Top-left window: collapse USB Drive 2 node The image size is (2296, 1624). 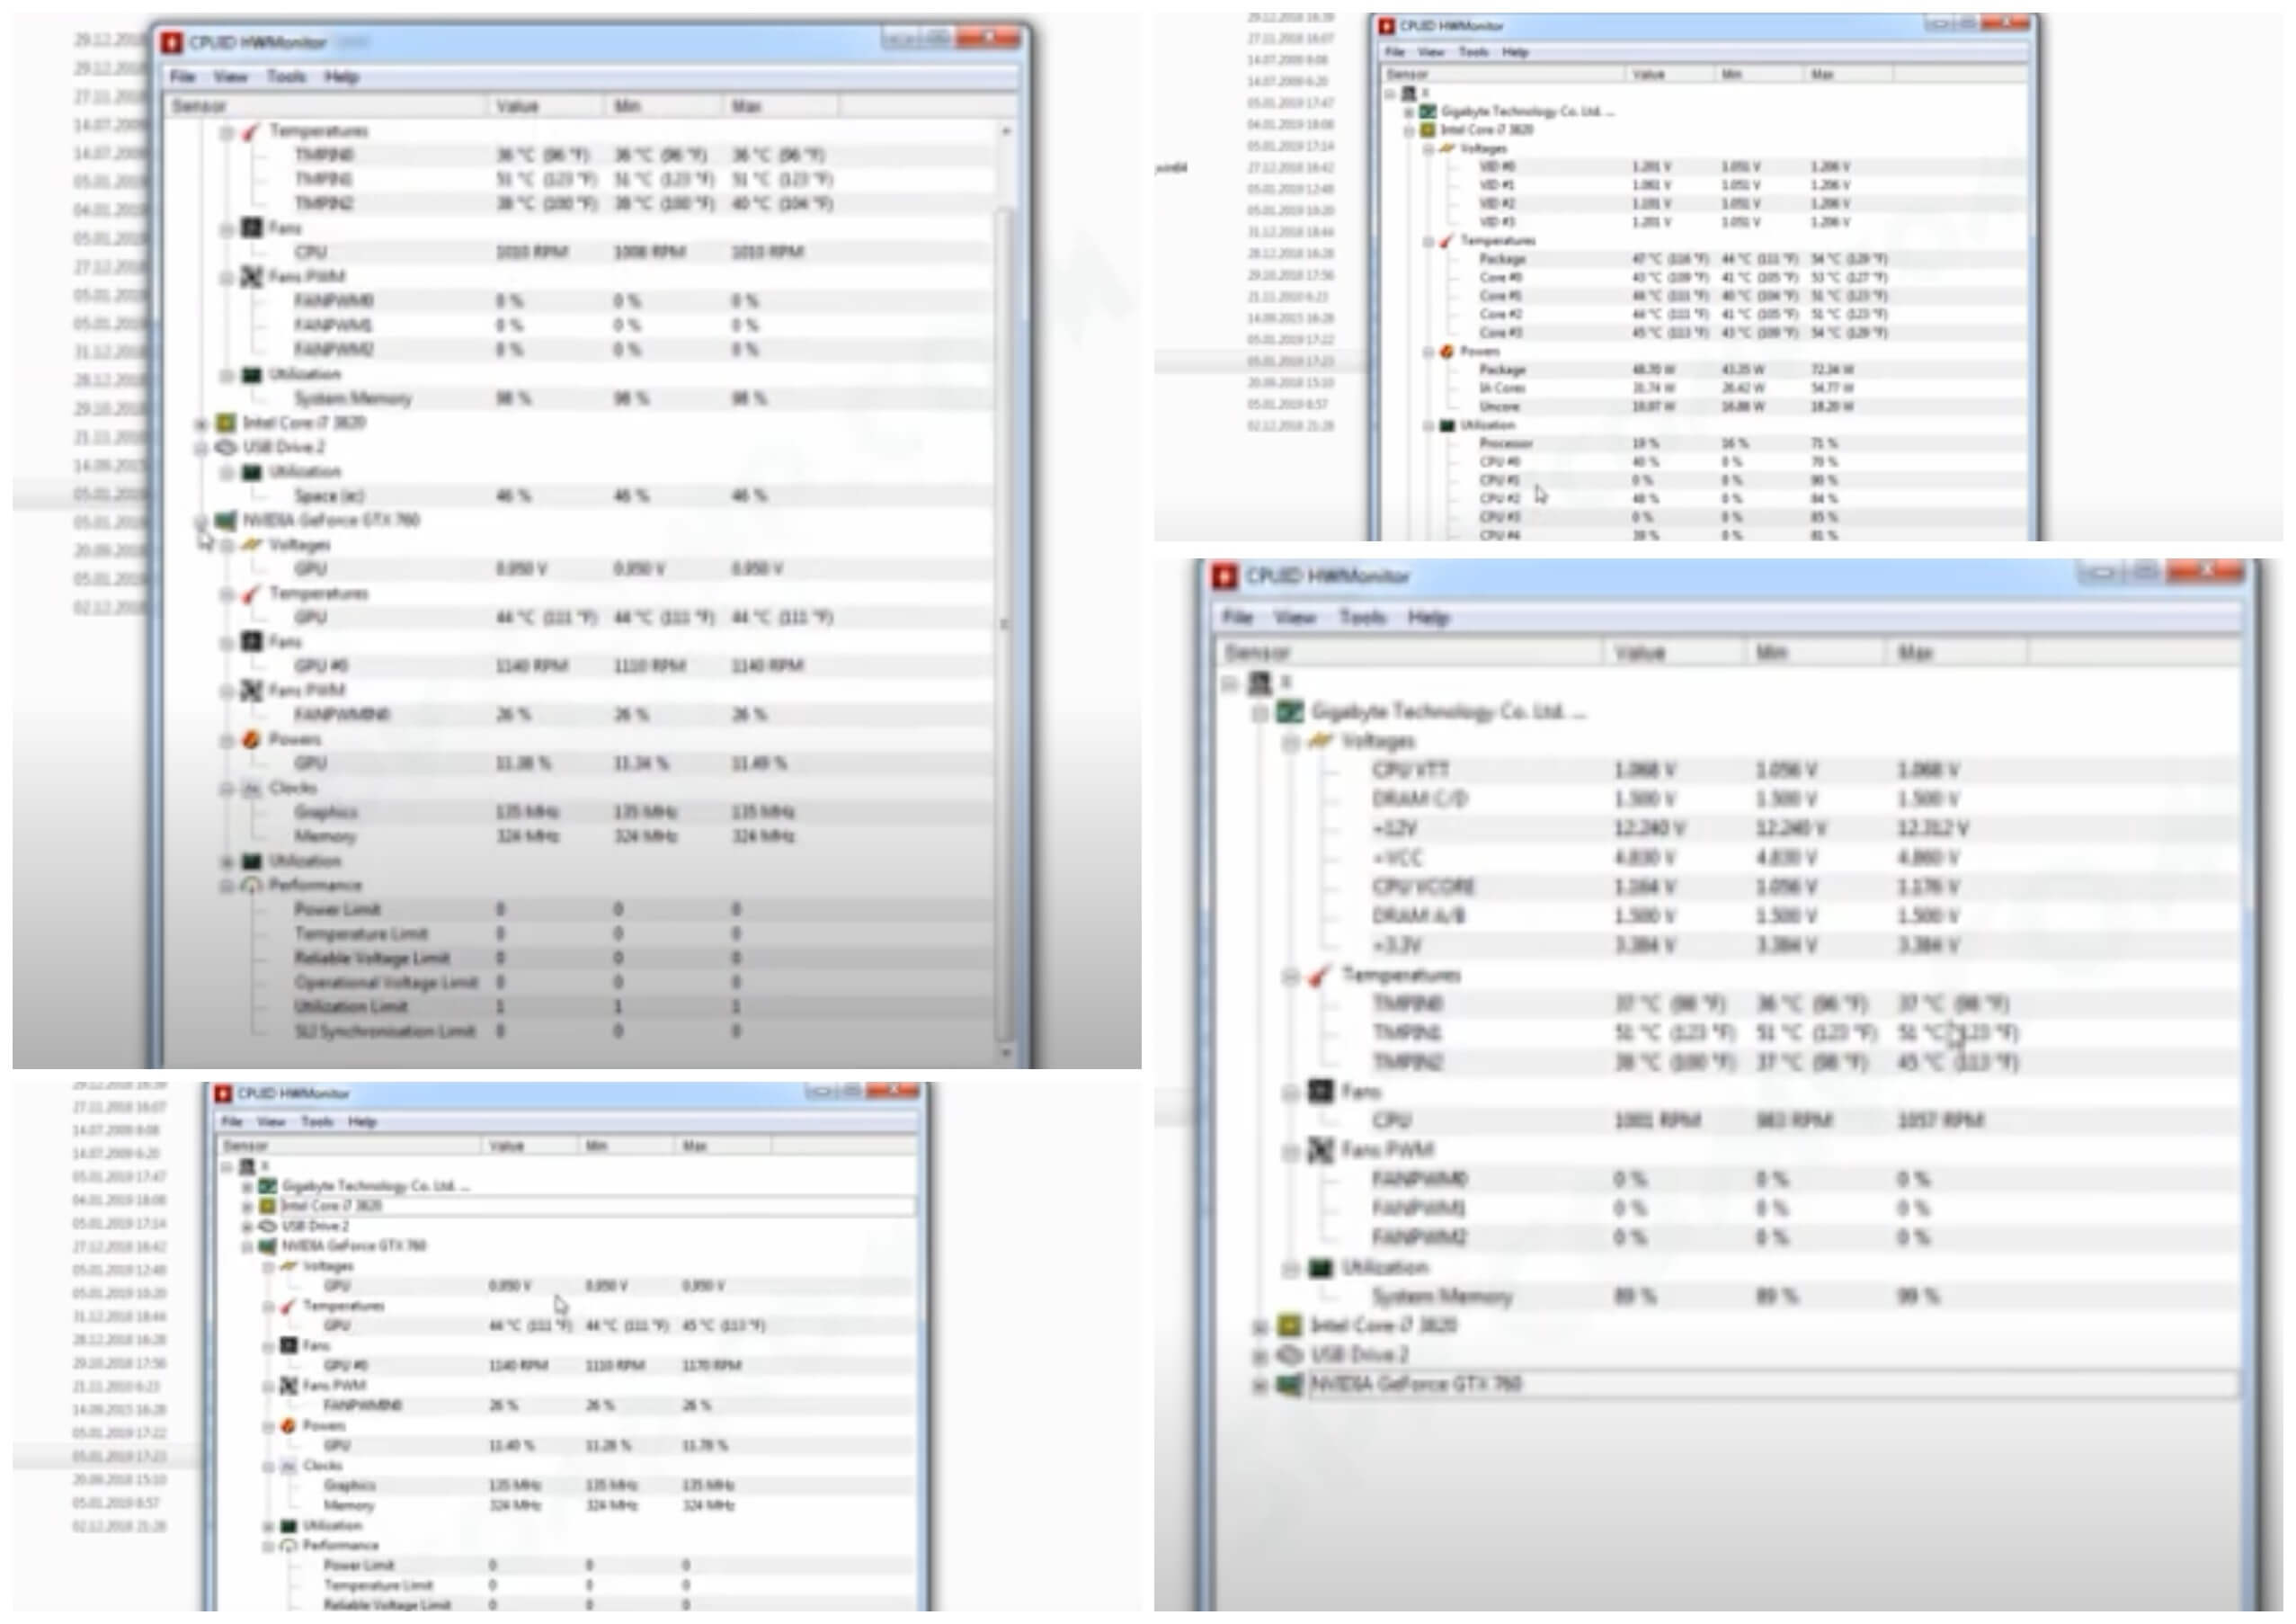[201, 448]
